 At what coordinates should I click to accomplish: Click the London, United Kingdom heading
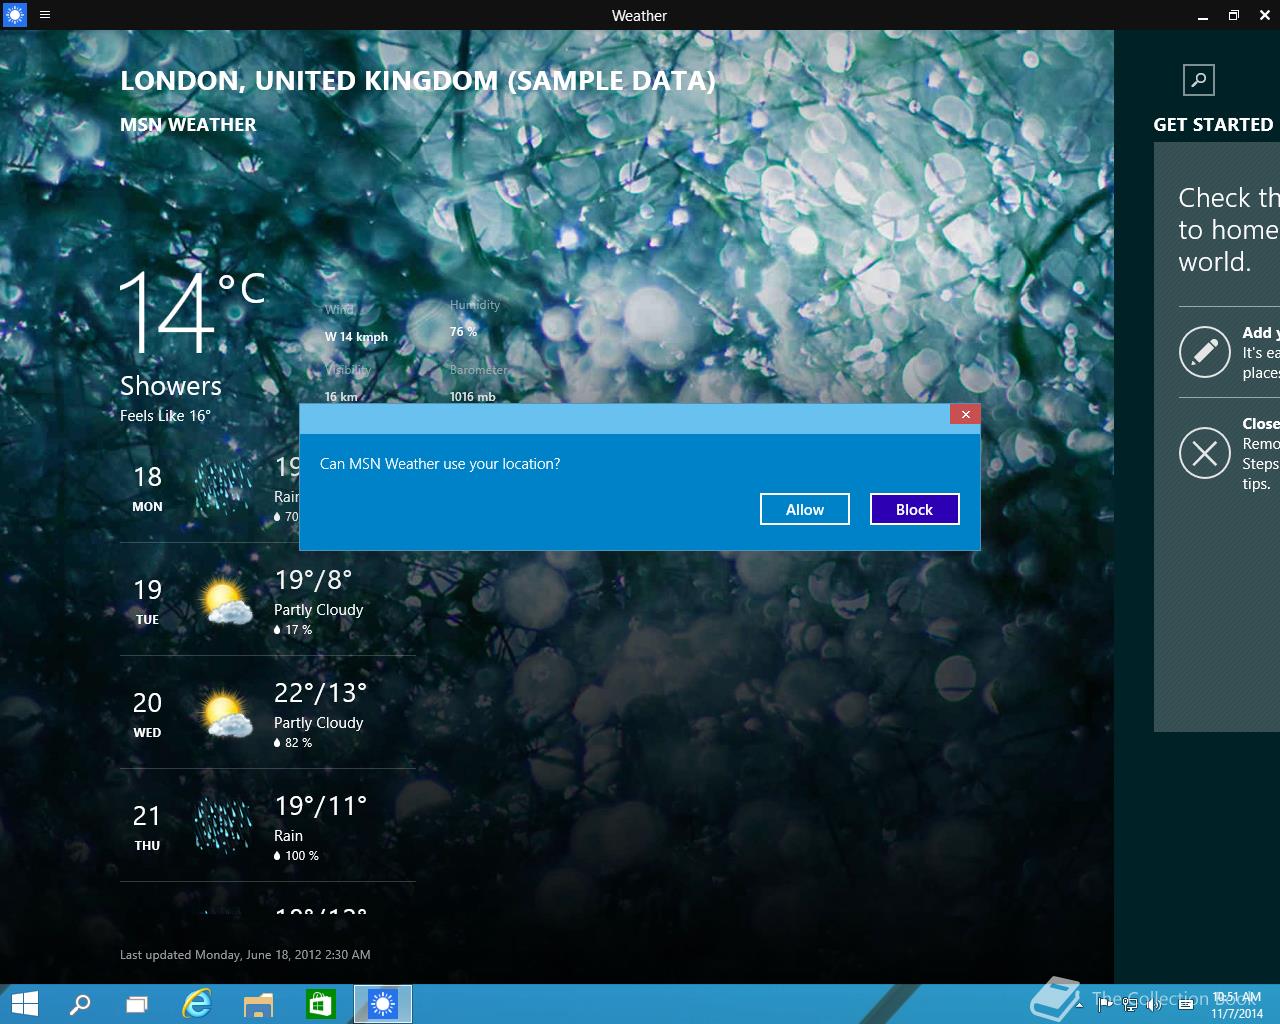pyautogui.click(x=418, y=81)
